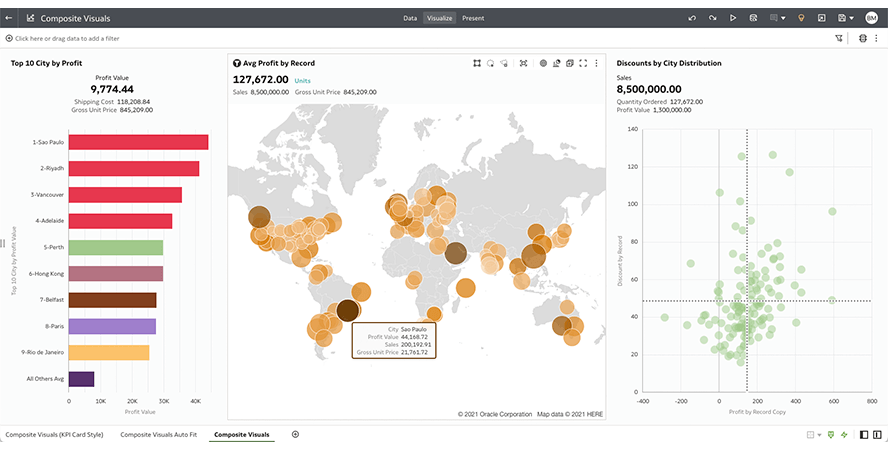Click the back arrow in the header

(x=9, y=18)
